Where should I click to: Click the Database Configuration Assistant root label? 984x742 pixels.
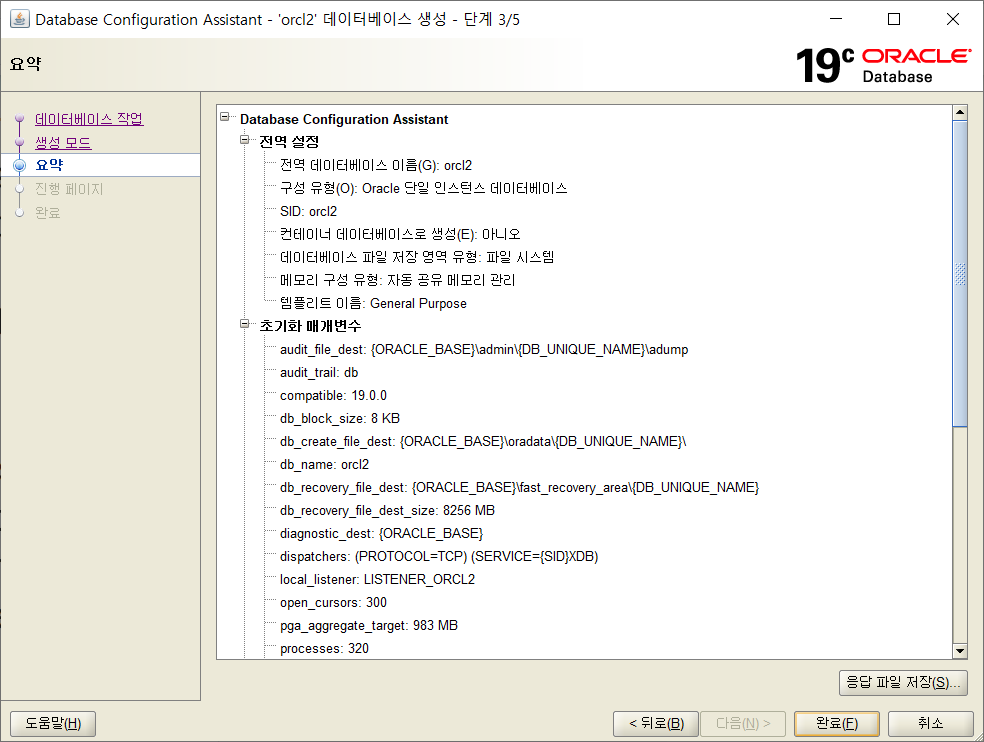pyautogui.click(x=344, y=119)
